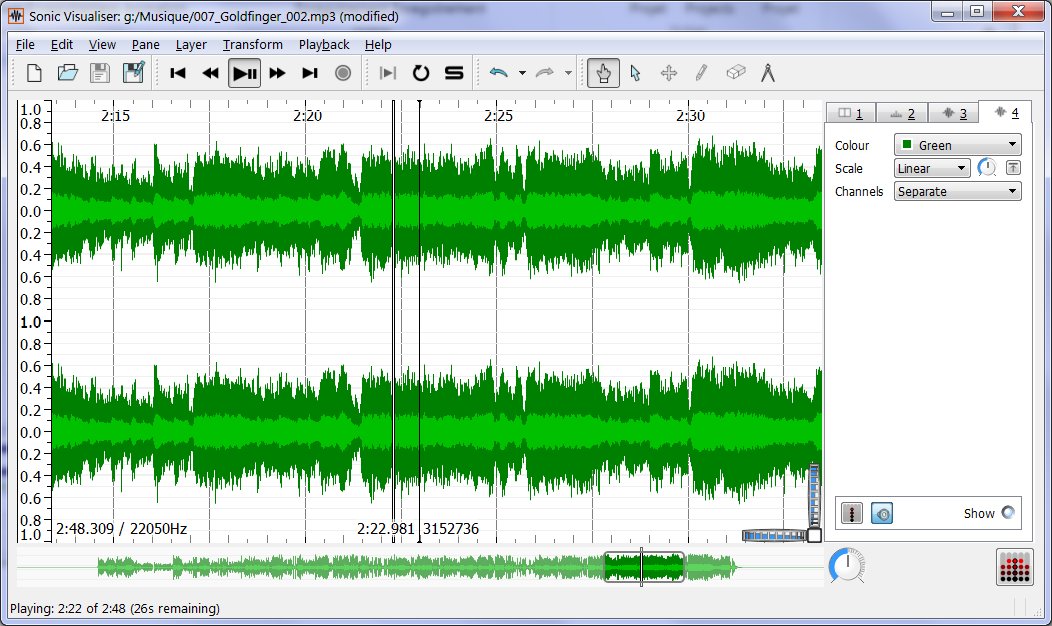
Task: Open the View menu
Action: [102, 45]
